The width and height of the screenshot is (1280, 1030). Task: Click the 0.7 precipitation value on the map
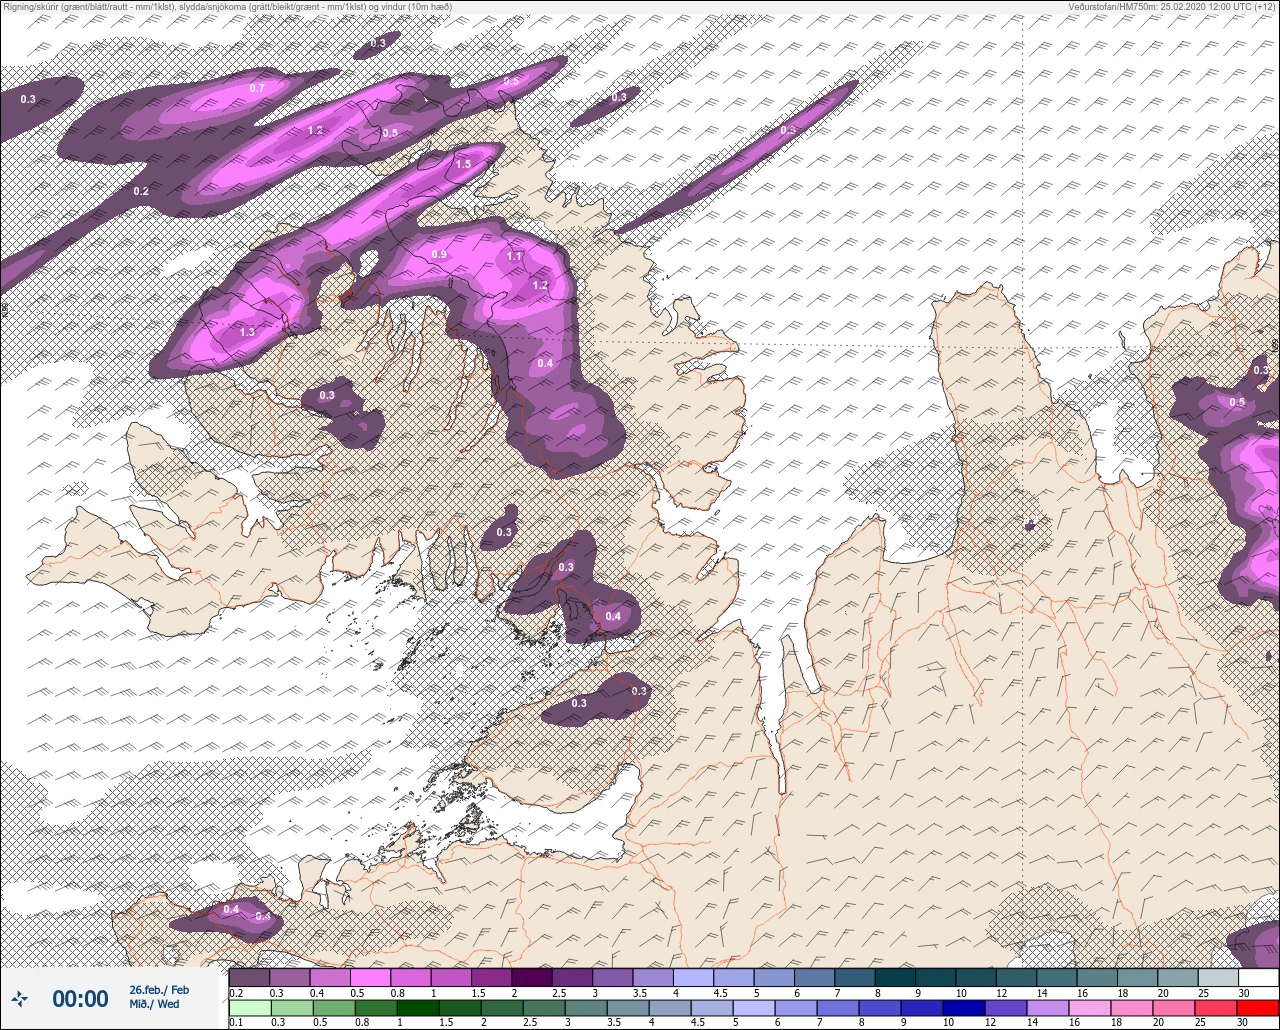click(257, 88)
